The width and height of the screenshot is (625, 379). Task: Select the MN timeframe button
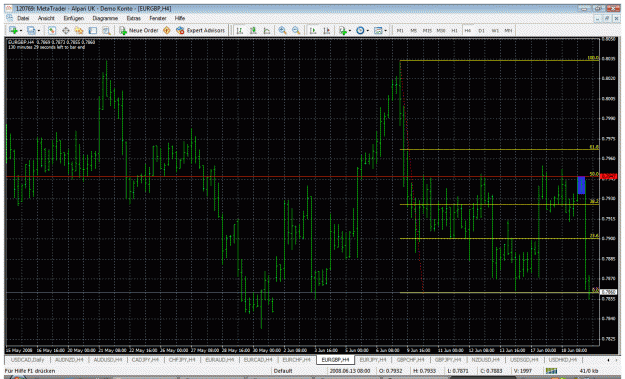pyautogui.click(x=508, y=30)
